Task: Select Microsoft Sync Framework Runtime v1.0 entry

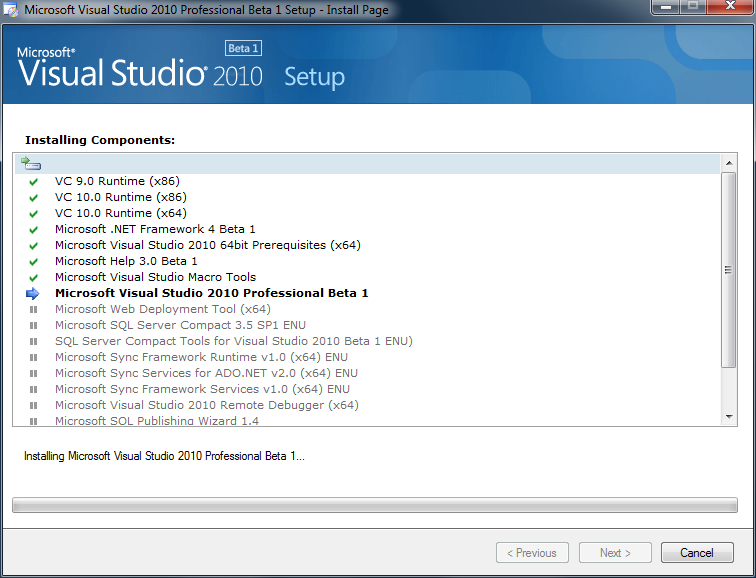Action: pyautogui.click(x=201, y=357)
